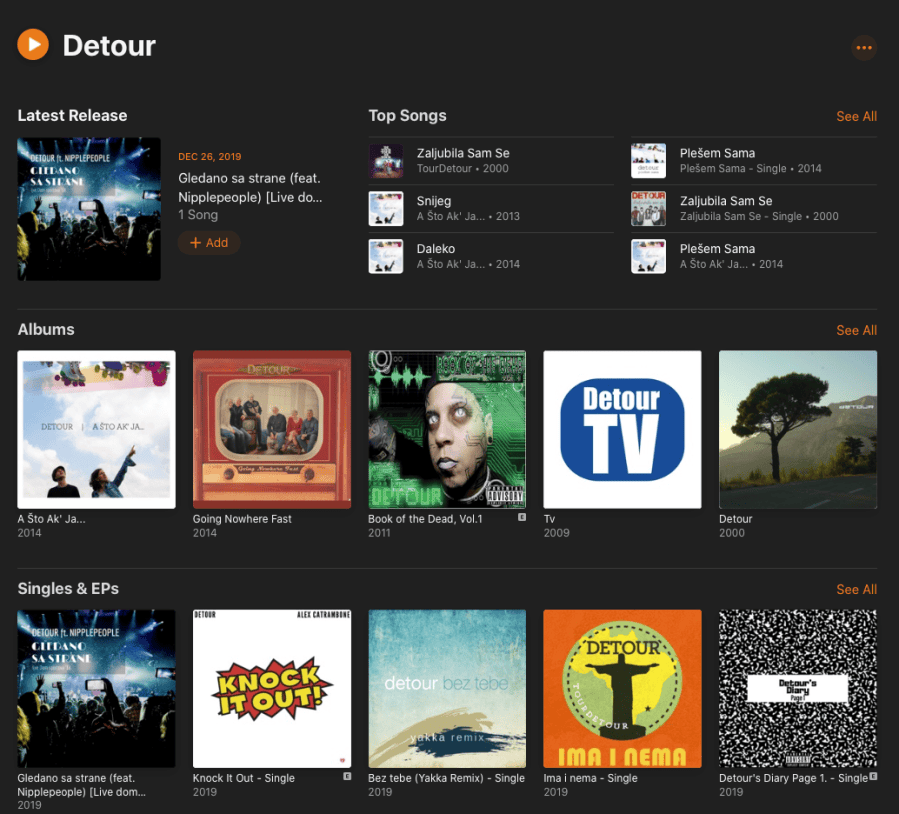Open Detour's Diary Page 1 single cover
This screenshot has height=814, width=899.
pos(798,688)
